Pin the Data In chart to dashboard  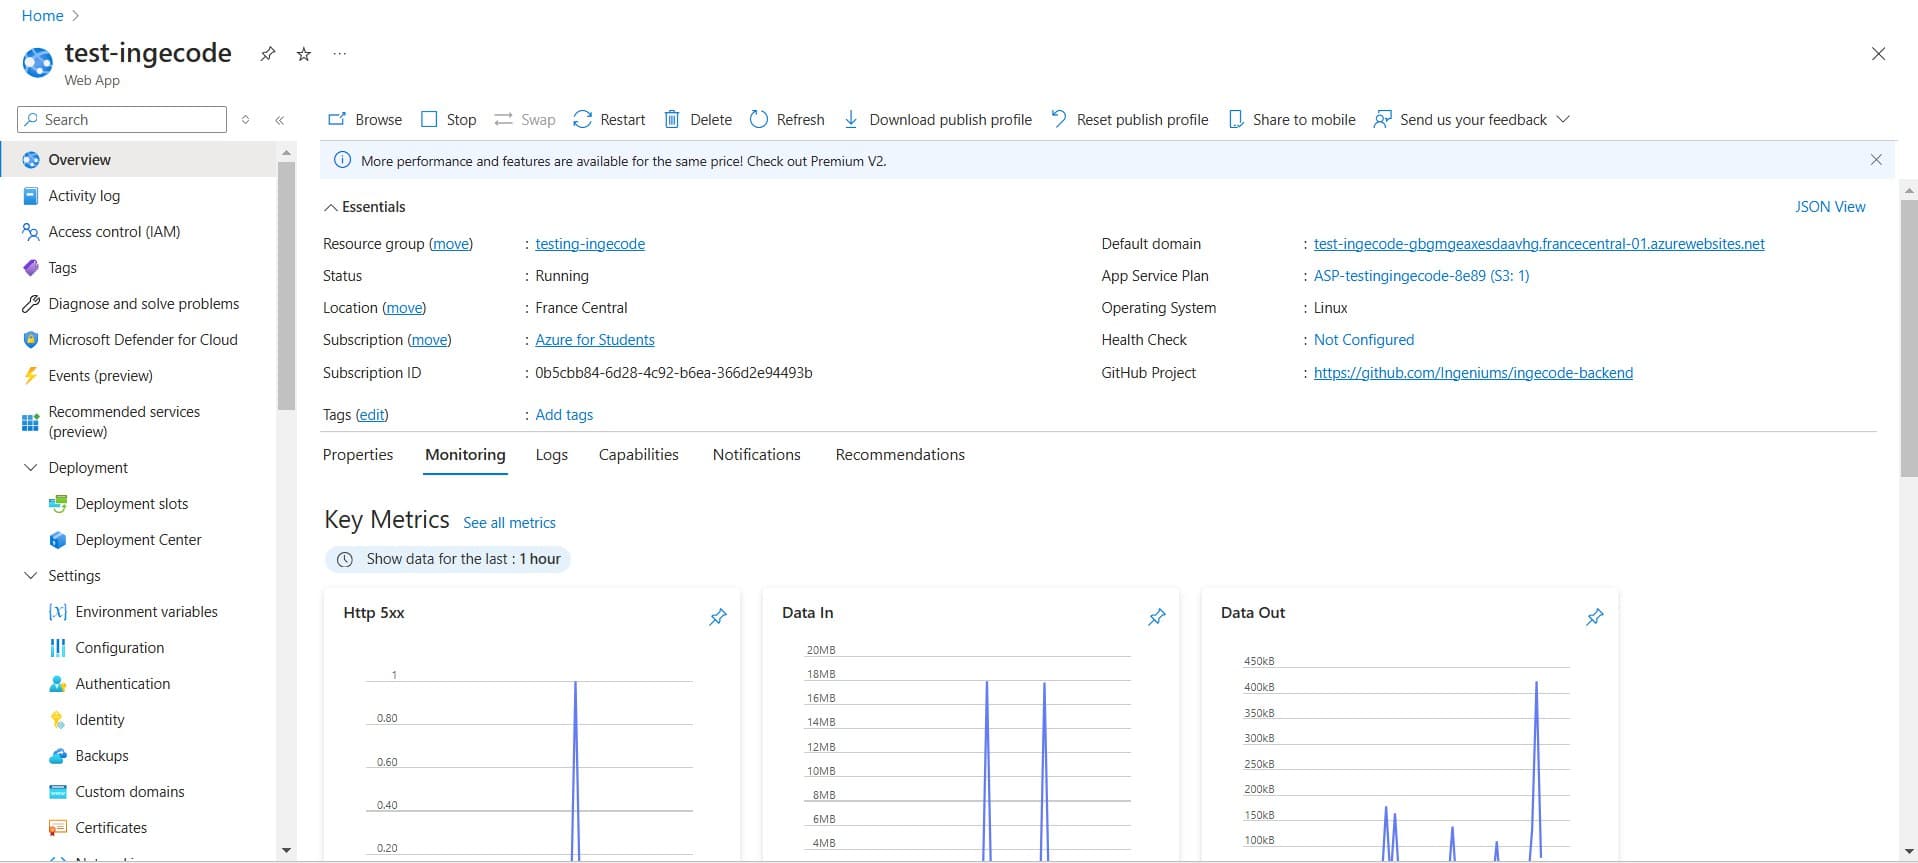click(x=1156, y=617)
